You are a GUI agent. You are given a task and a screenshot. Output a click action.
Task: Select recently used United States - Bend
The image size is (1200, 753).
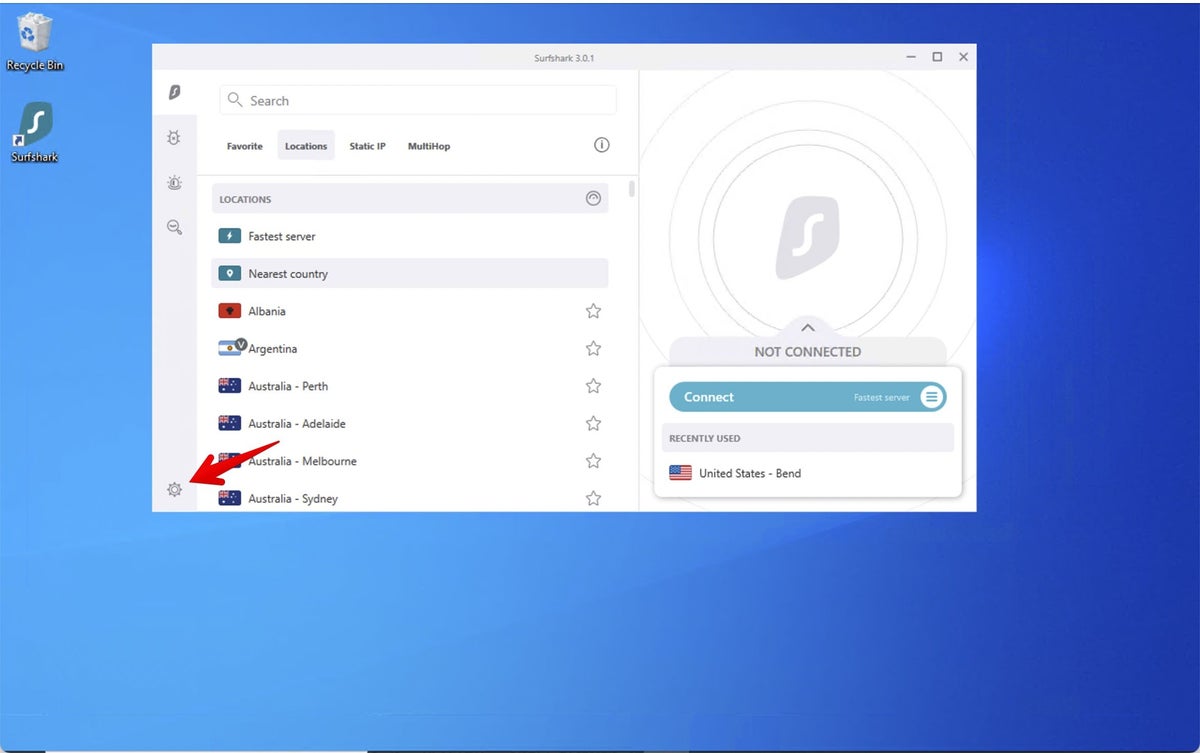(x=808, y=473)
